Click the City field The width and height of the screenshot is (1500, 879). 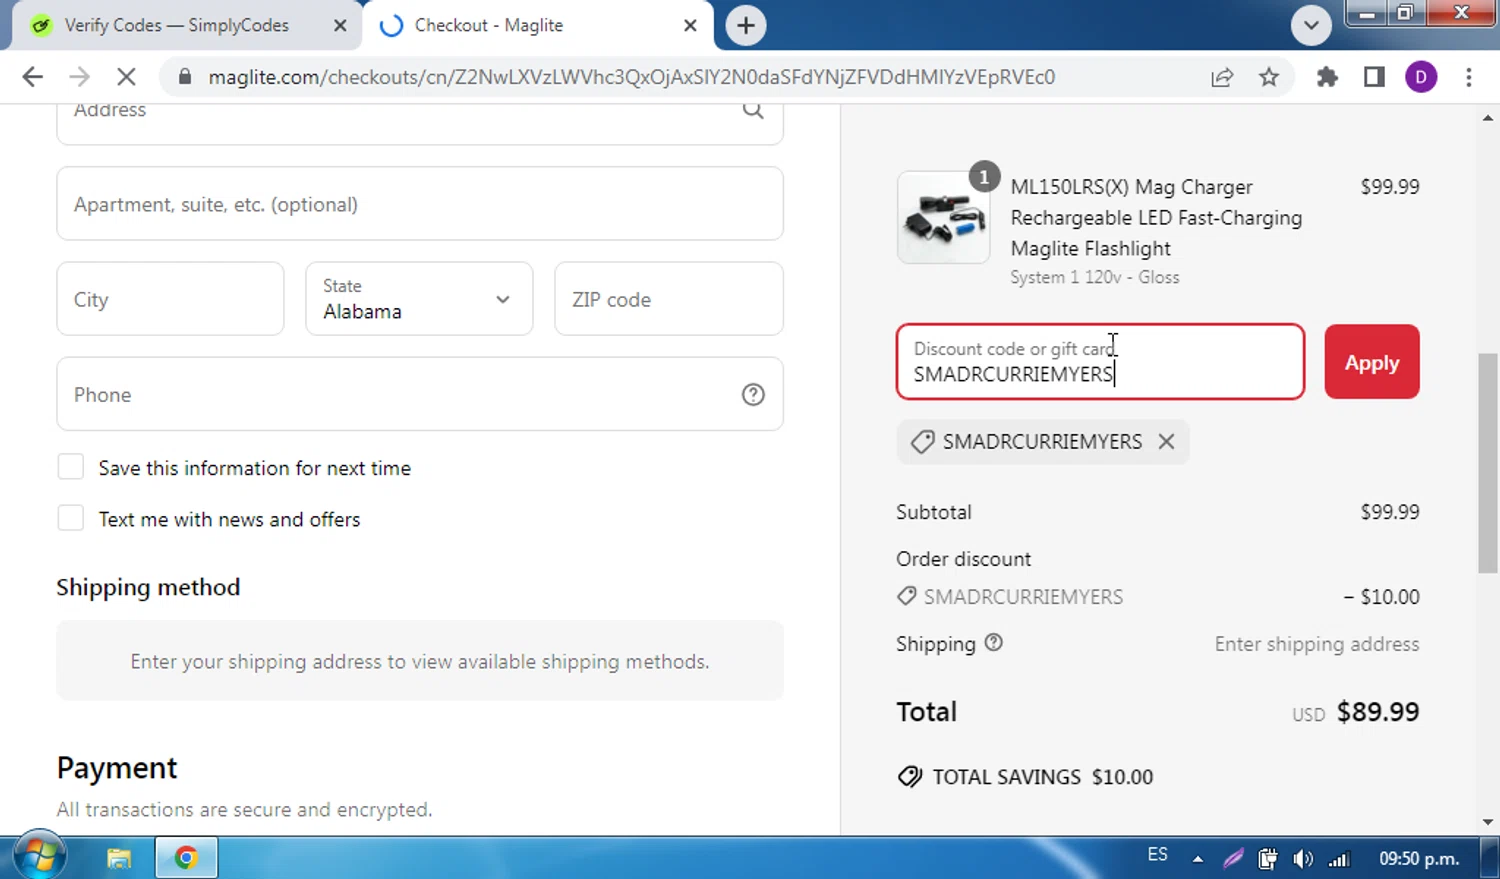(170, 299)
